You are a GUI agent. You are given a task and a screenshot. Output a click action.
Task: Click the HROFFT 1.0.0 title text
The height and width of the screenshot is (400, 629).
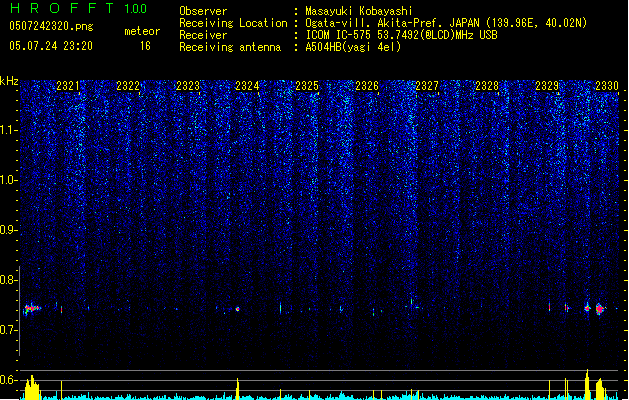pos(78,8)
